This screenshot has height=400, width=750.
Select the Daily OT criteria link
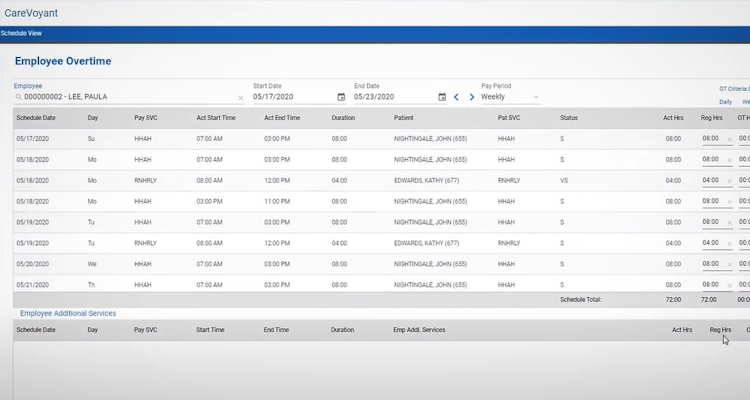725,102
